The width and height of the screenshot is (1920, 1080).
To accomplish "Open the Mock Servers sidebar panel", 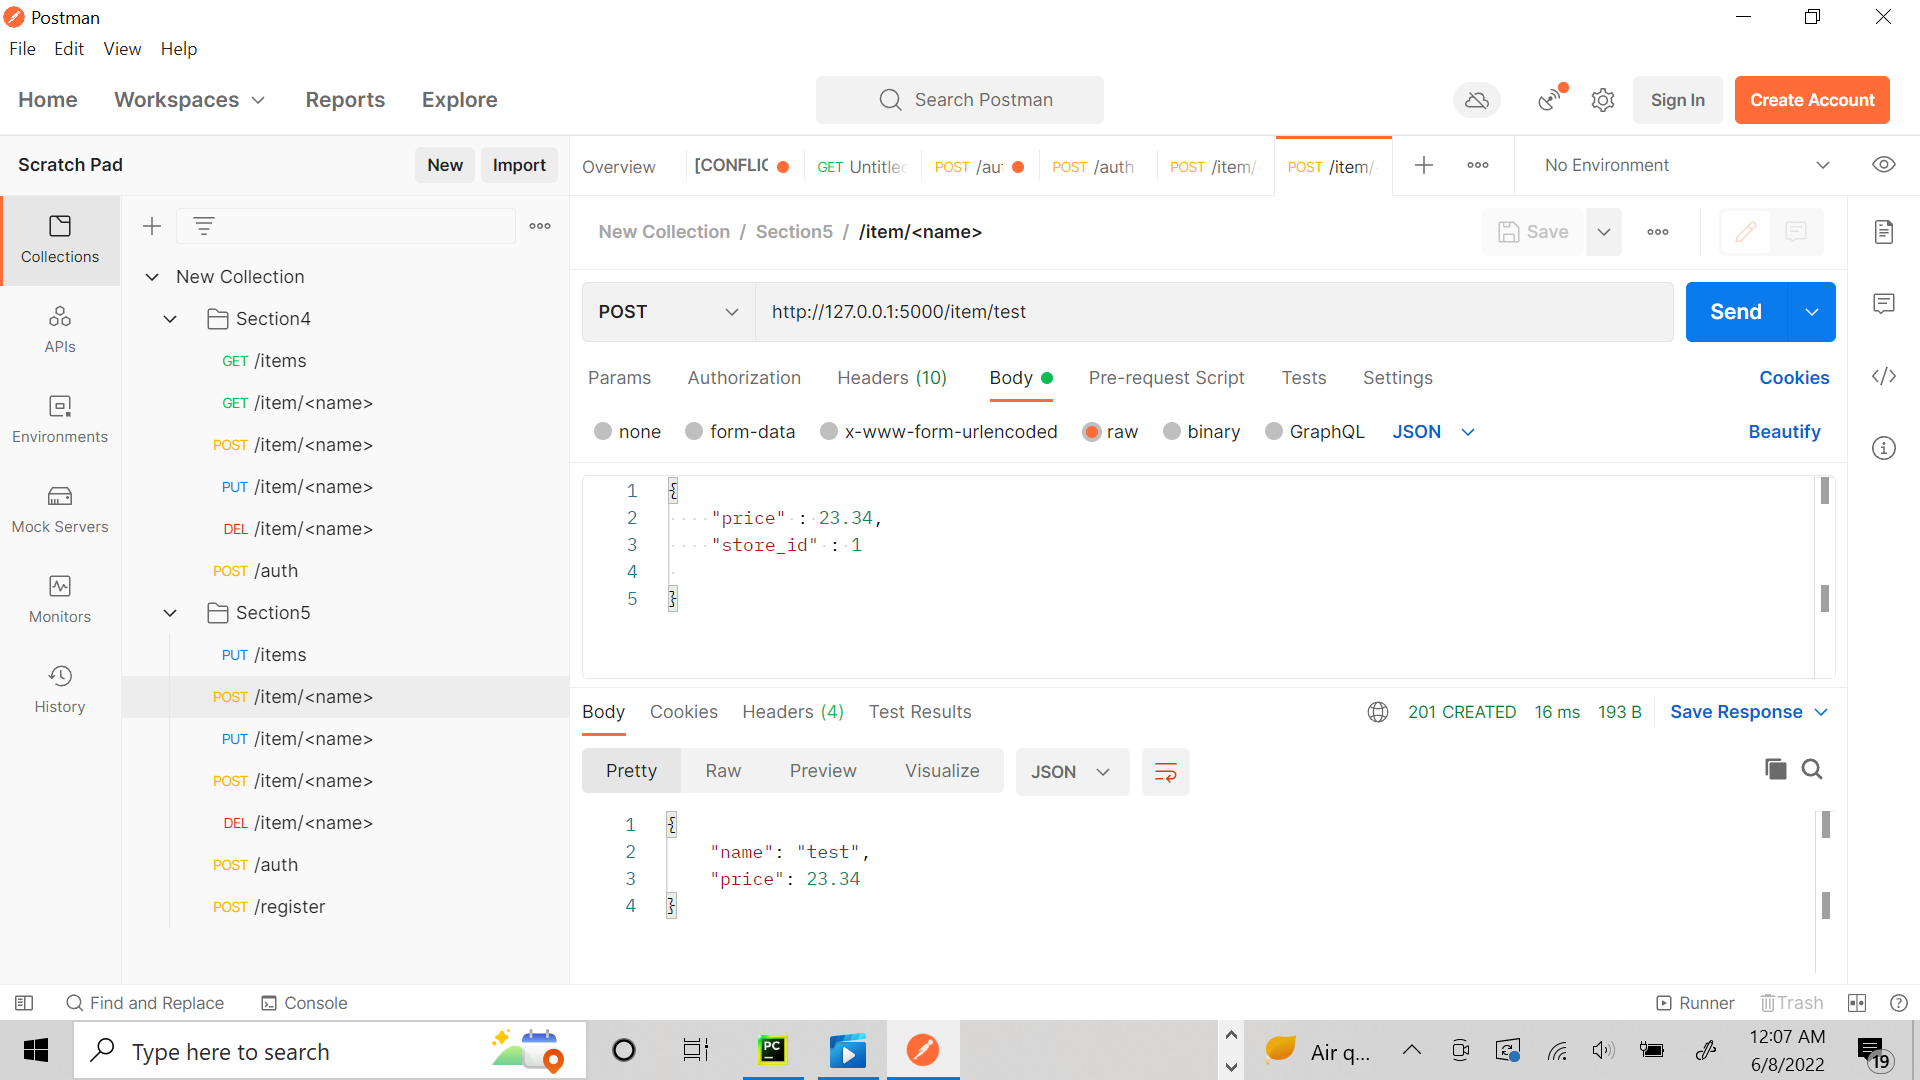I will 60,510.
